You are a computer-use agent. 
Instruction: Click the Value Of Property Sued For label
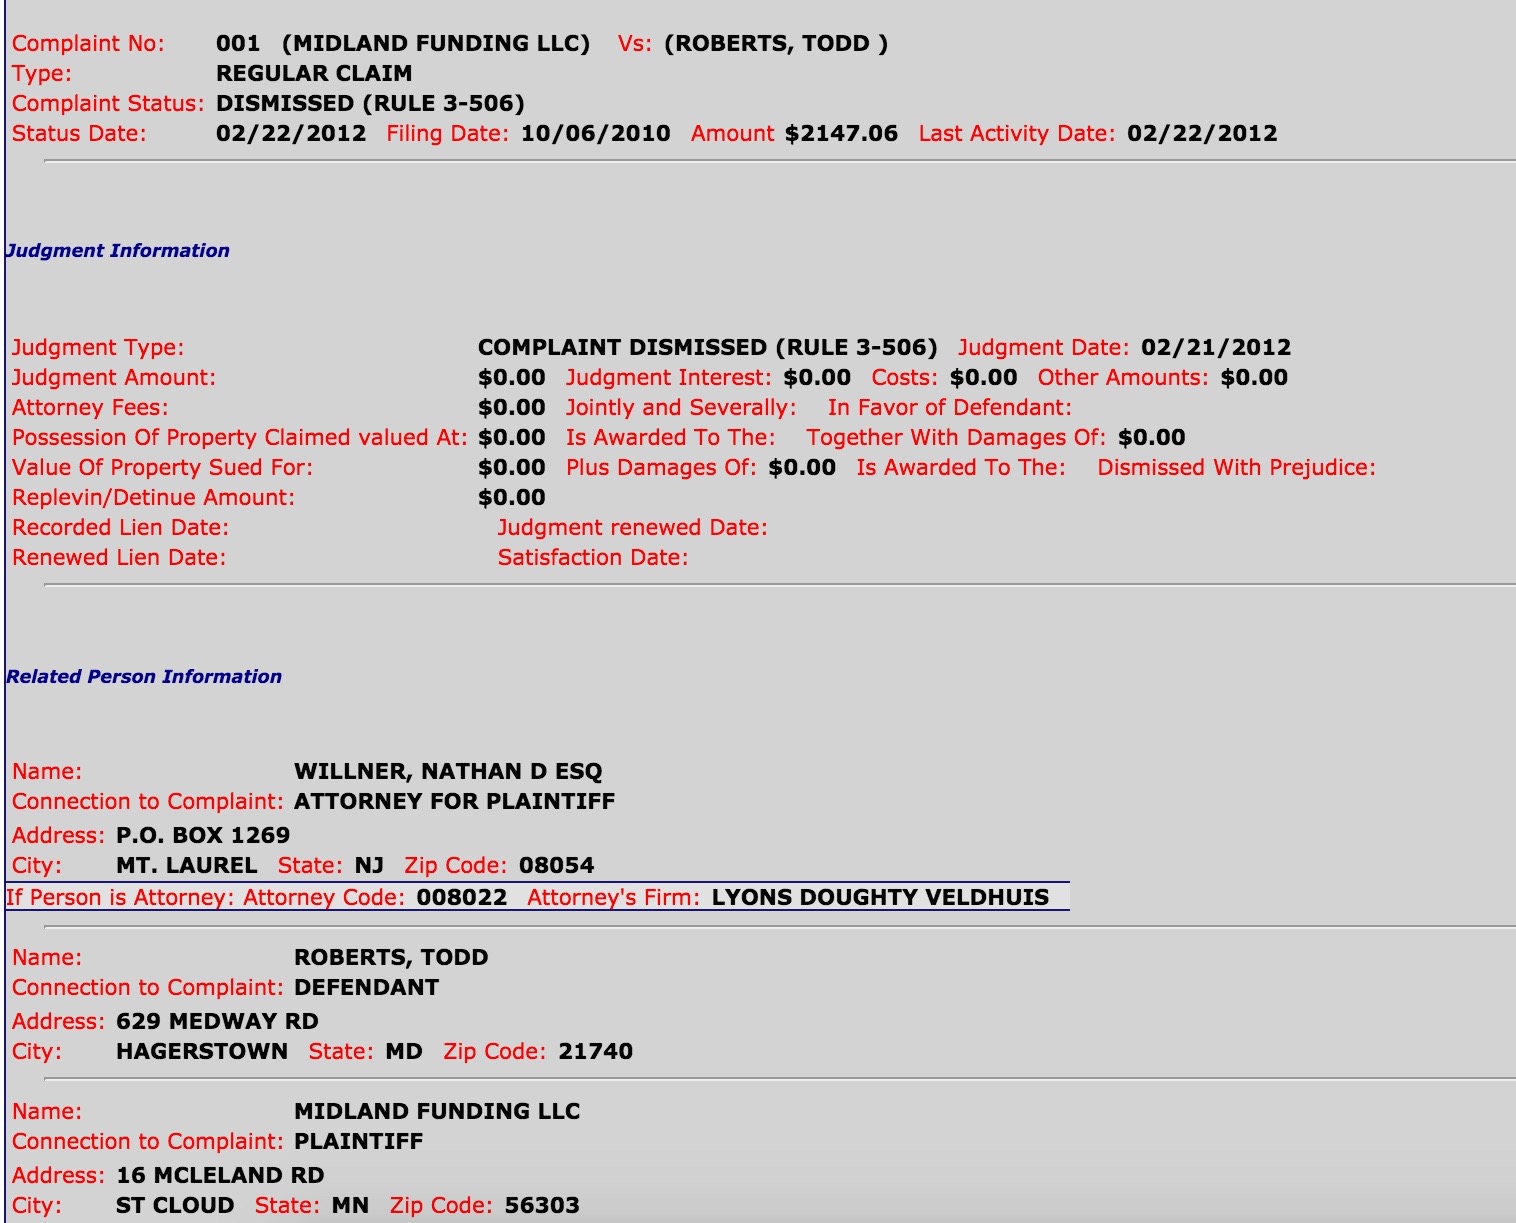tap(162, 468)
